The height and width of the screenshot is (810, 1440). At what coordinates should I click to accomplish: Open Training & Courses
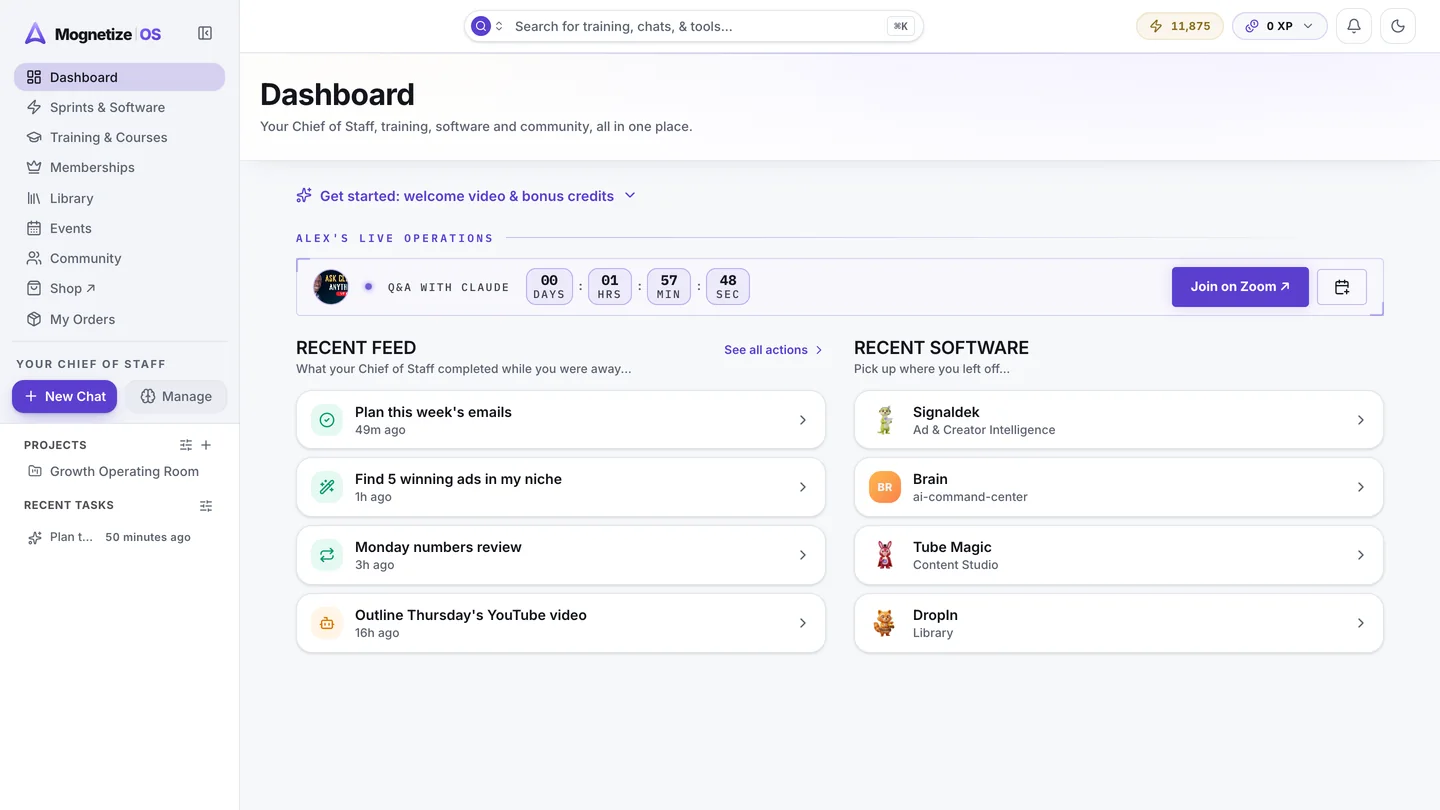tap(119, 137)
